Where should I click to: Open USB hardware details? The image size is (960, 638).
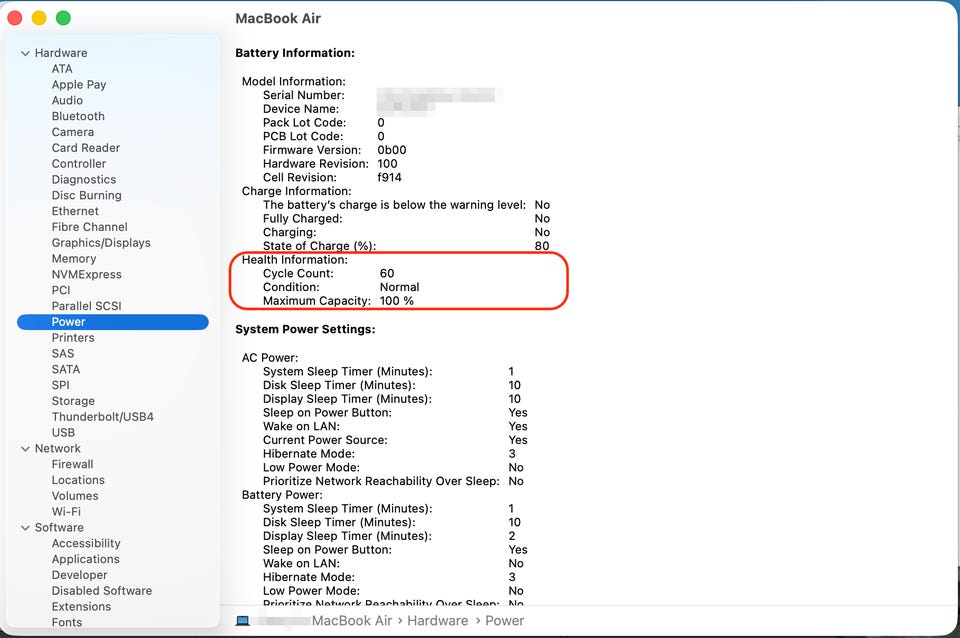[x=63, y=433]
